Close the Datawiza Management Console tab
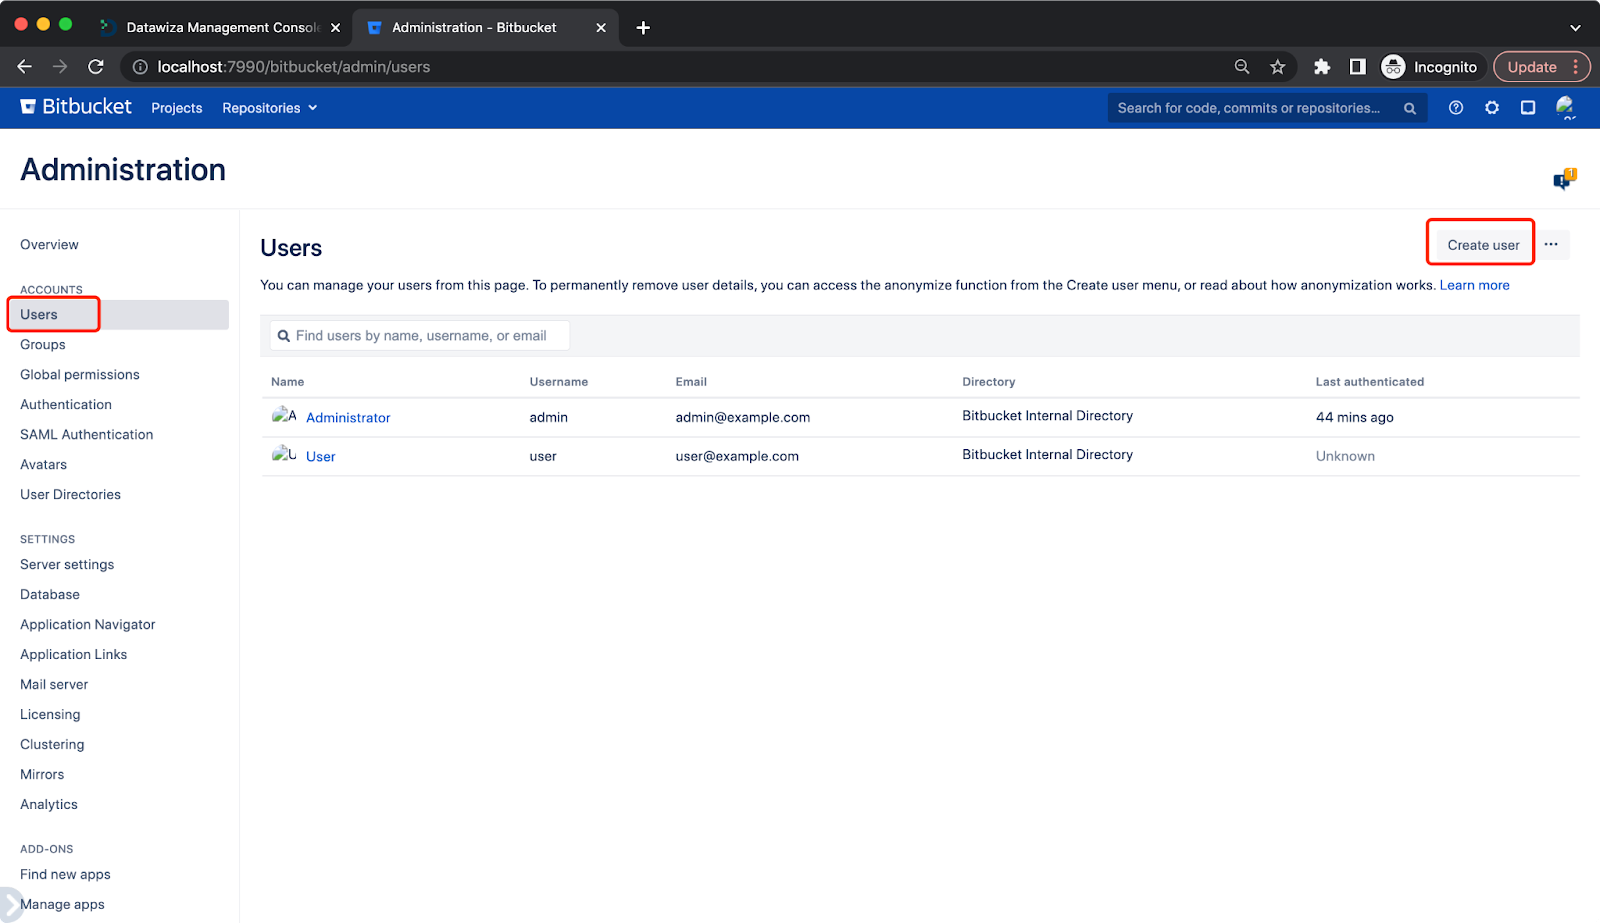 coord(335,28)
